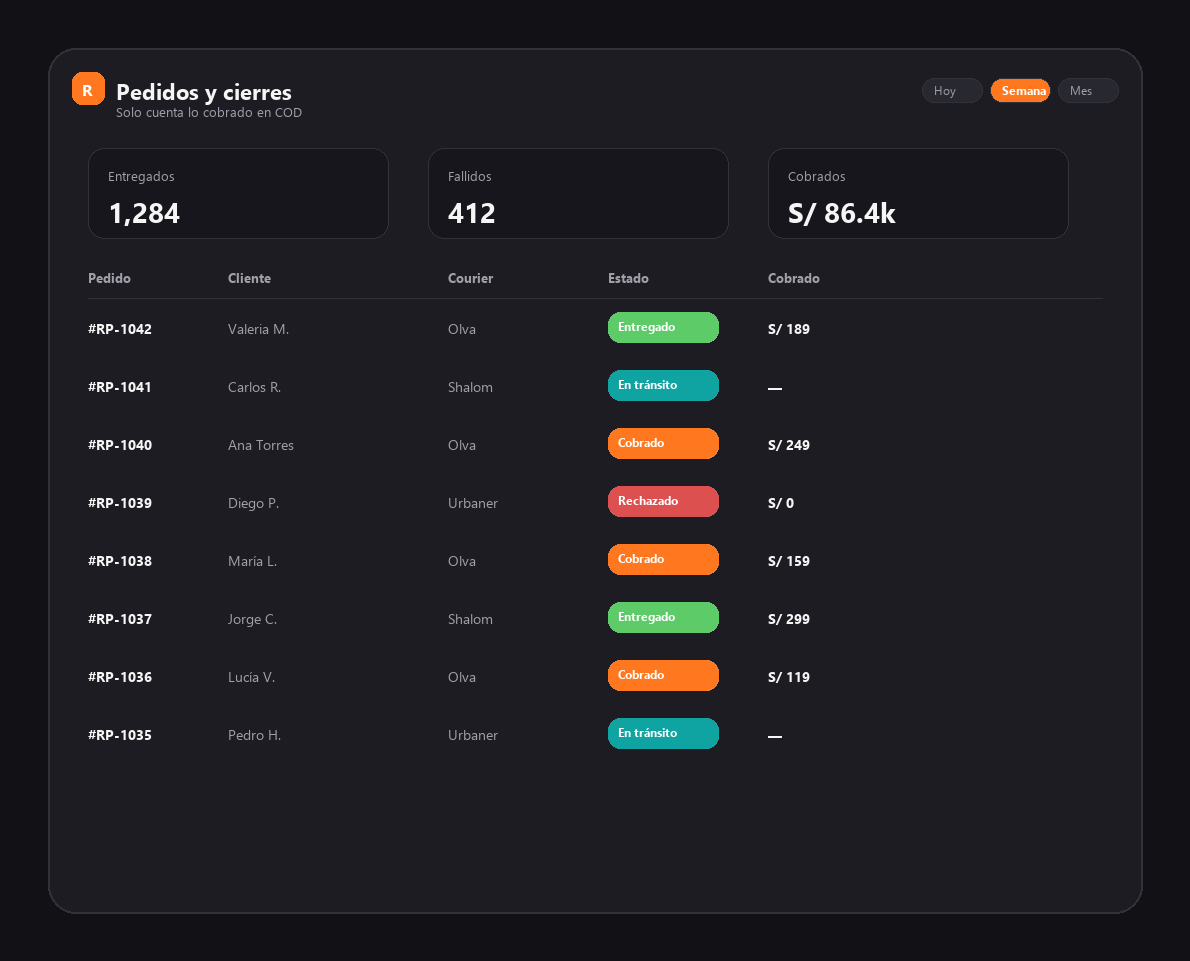Click the S/ 159 amount
1190x961 pixels.
click(x=789, y=561)
